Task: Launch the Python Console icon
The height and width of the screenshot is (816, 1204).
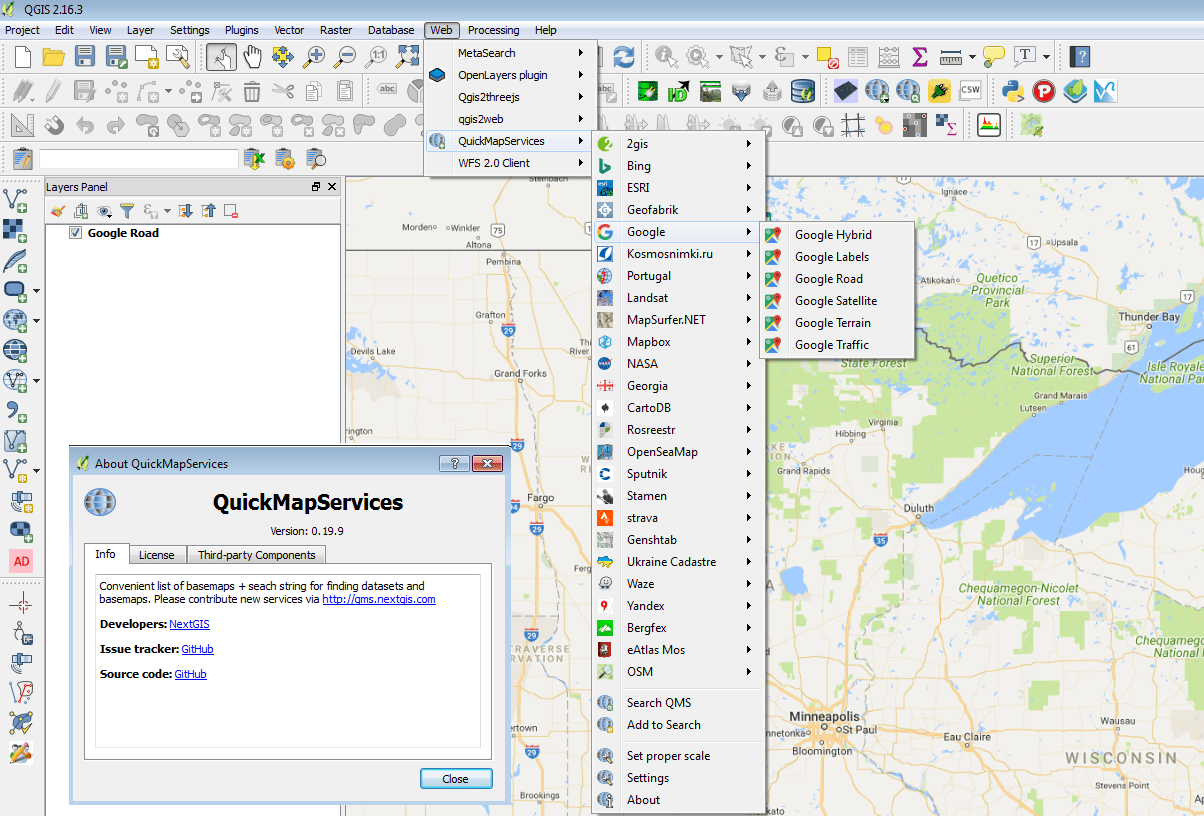Action: (x=1012, y=93)
